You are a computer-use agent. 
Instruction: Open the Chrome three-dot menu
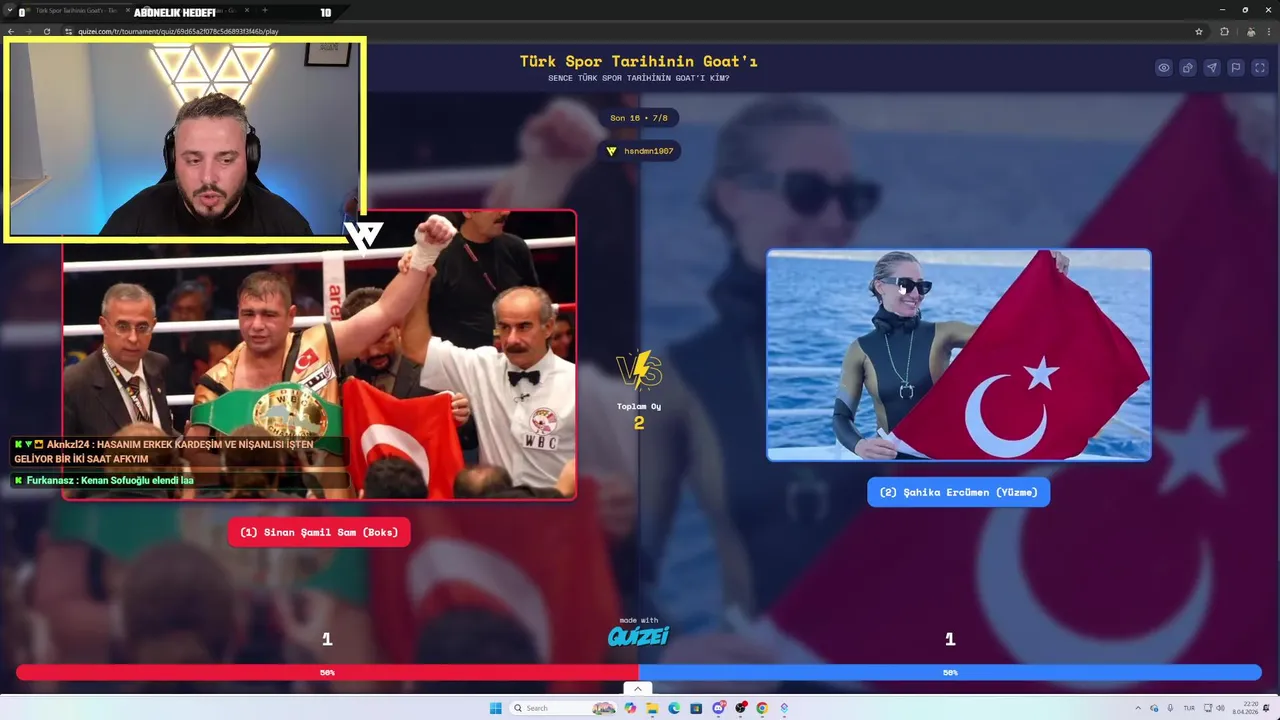click(x=1269, y=31)
